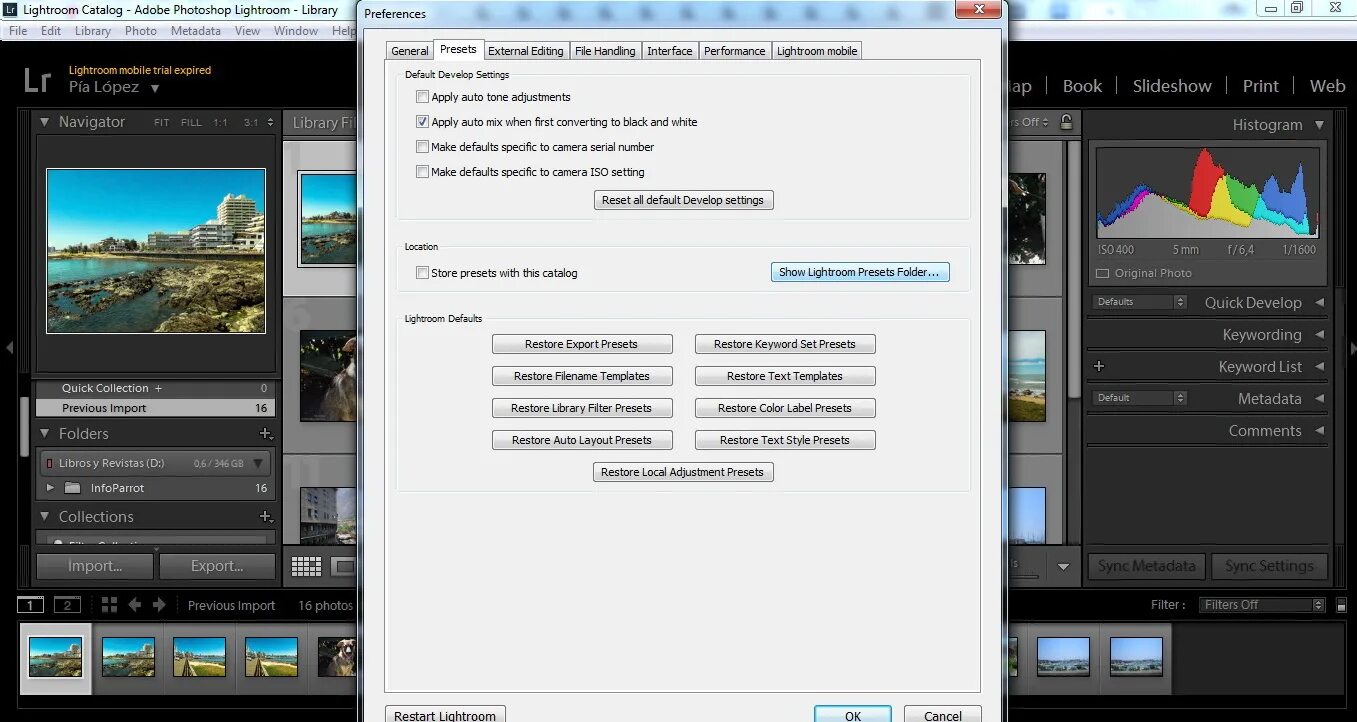Click the Lr logo identity plate

37,81
